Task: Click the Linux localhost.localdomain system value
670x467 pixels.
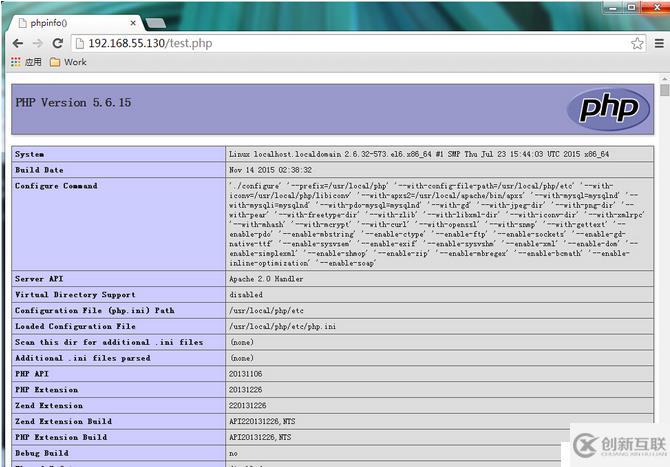Action: click(x=419, y=154)
